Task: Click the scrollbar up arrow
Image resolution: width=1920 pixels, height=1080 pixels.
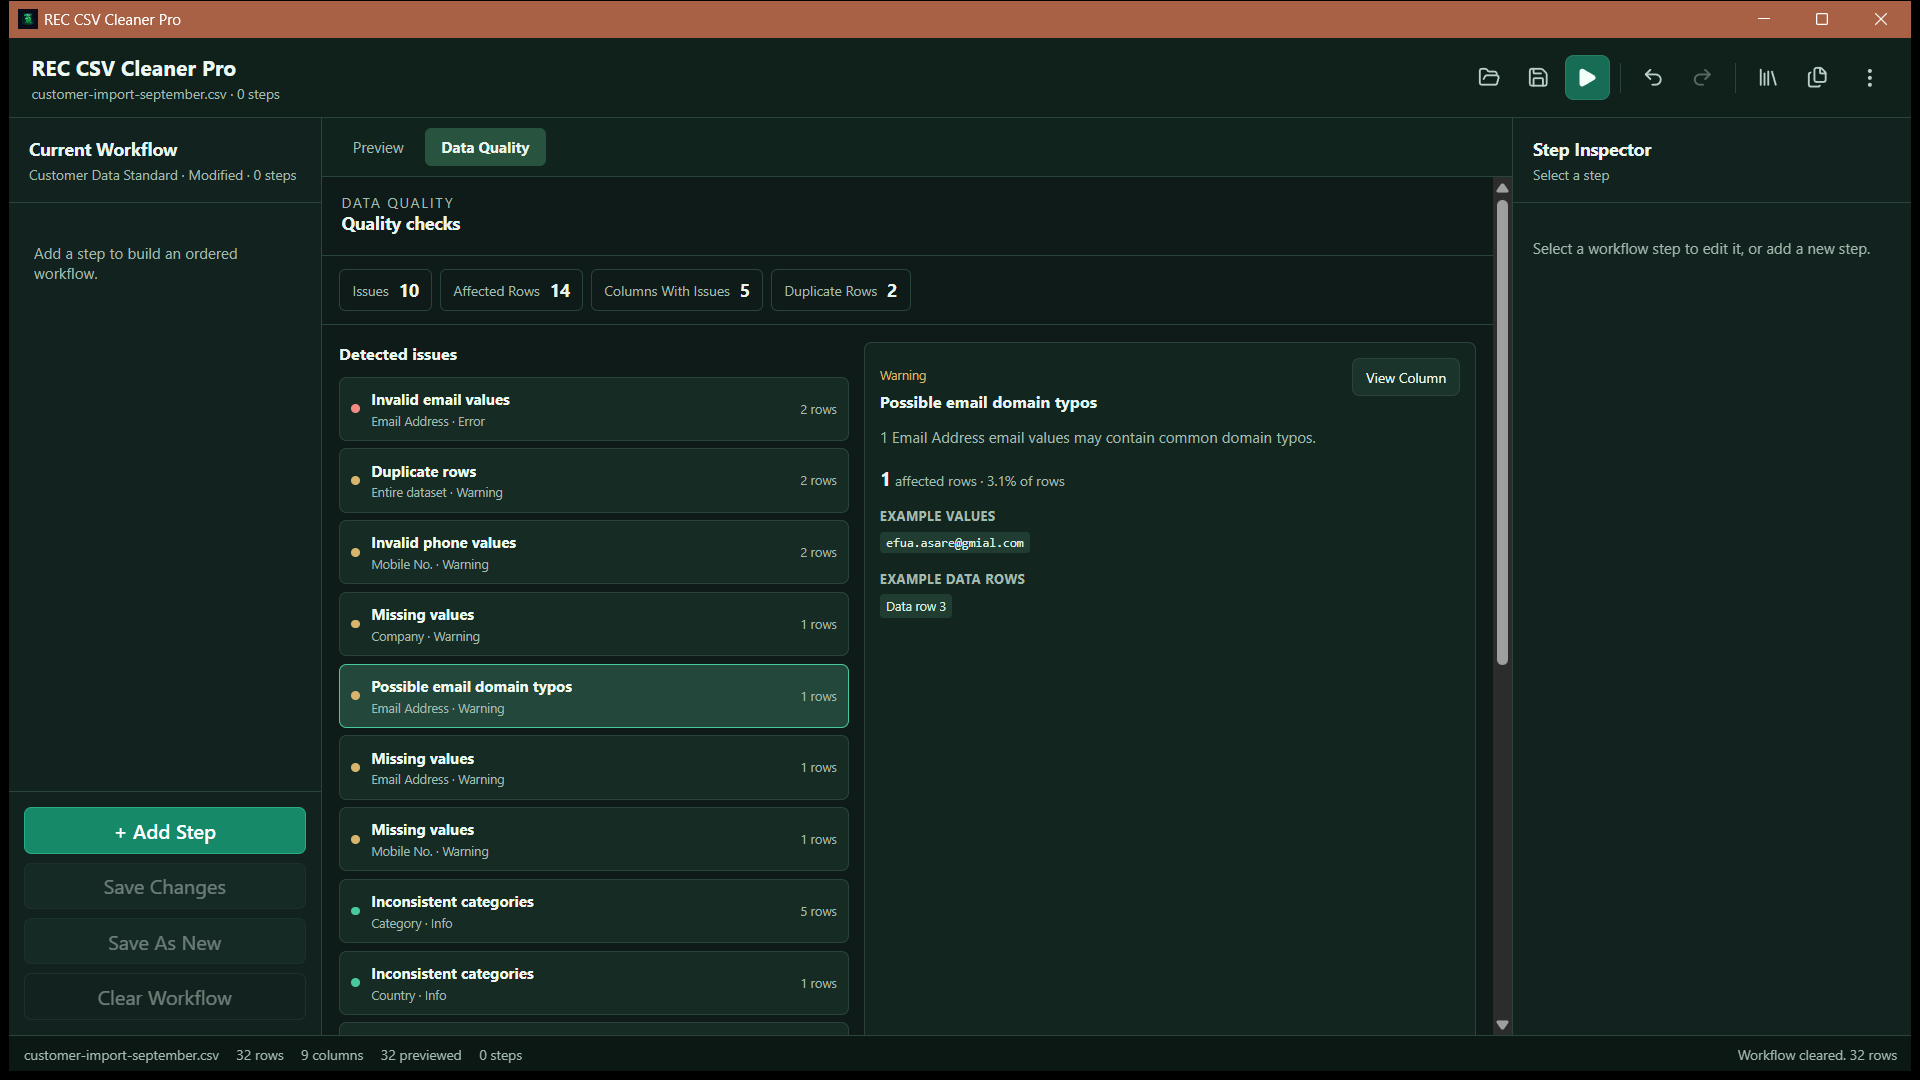Action: (x=1502, y=188)
